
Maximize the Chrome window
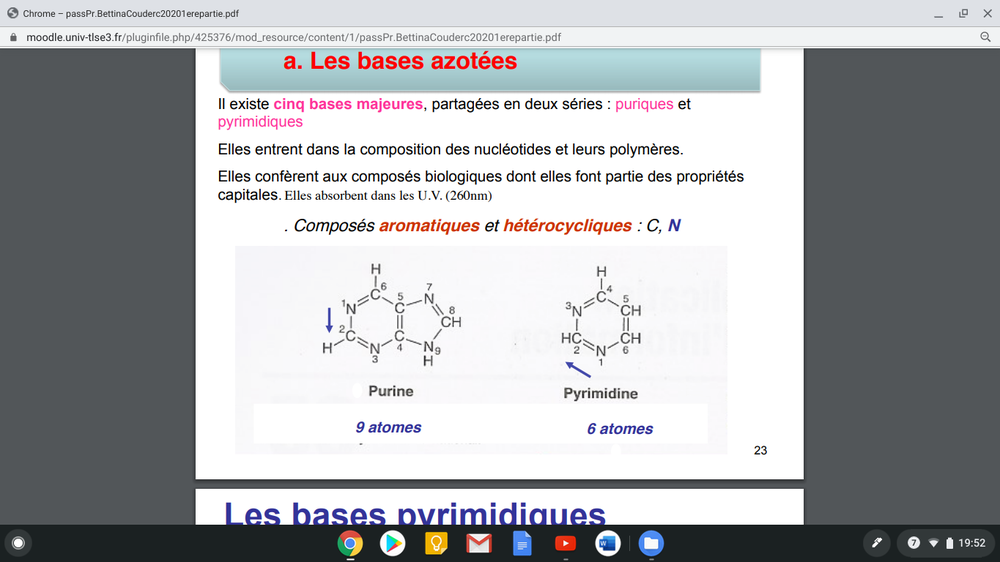[962, 13]
